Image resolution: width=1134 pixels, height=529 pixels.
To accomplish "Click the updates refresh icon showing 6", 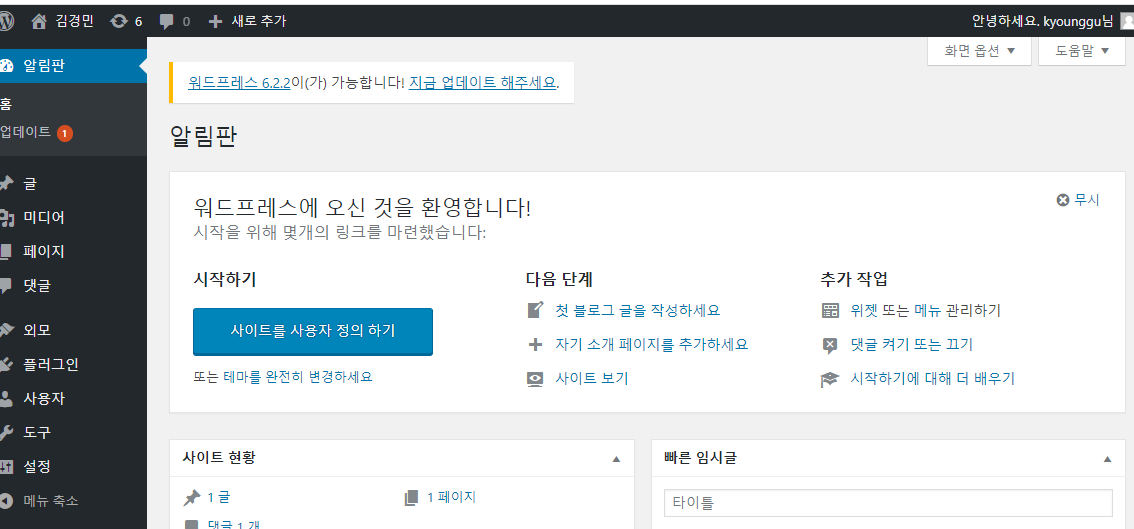I will (118, 22).
